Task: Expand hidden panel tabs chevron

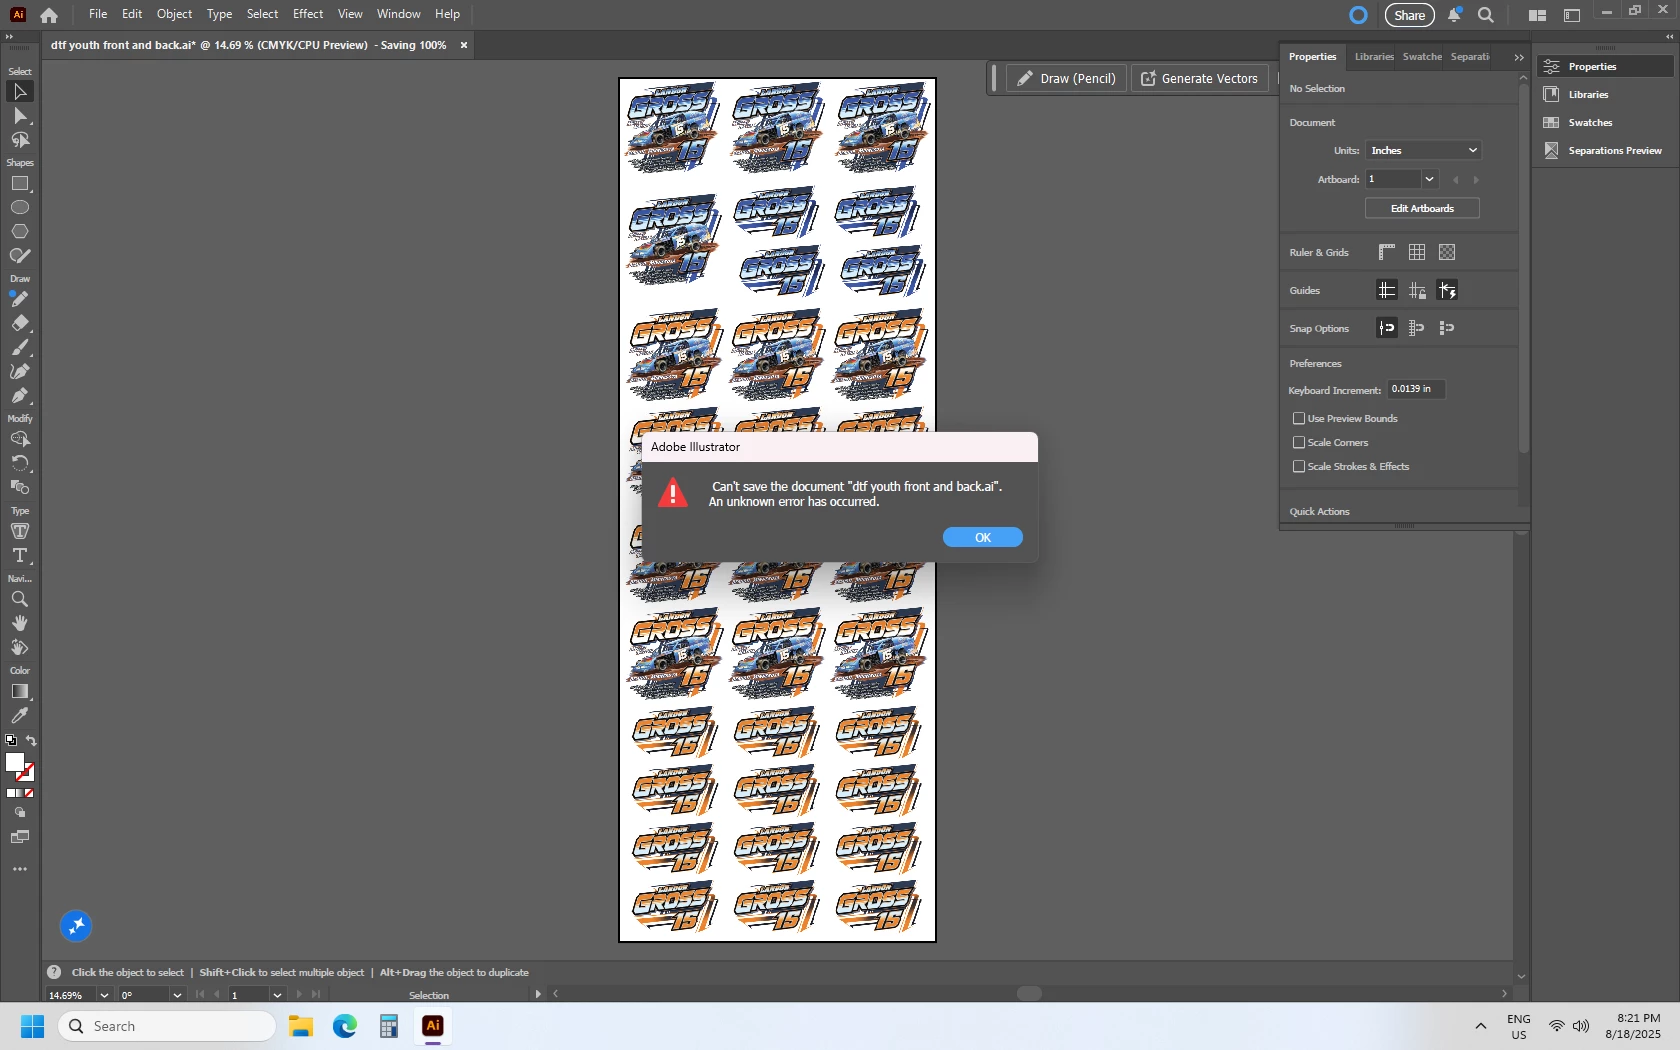Action: pyautogui.click(x=1519, y=57)
